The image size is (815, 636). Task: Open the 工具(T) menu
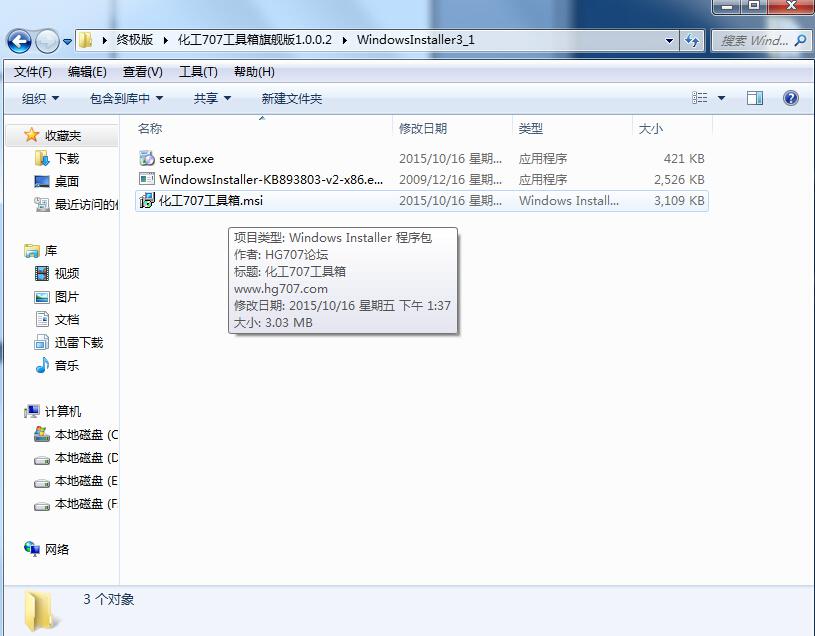tap(197, 71)
